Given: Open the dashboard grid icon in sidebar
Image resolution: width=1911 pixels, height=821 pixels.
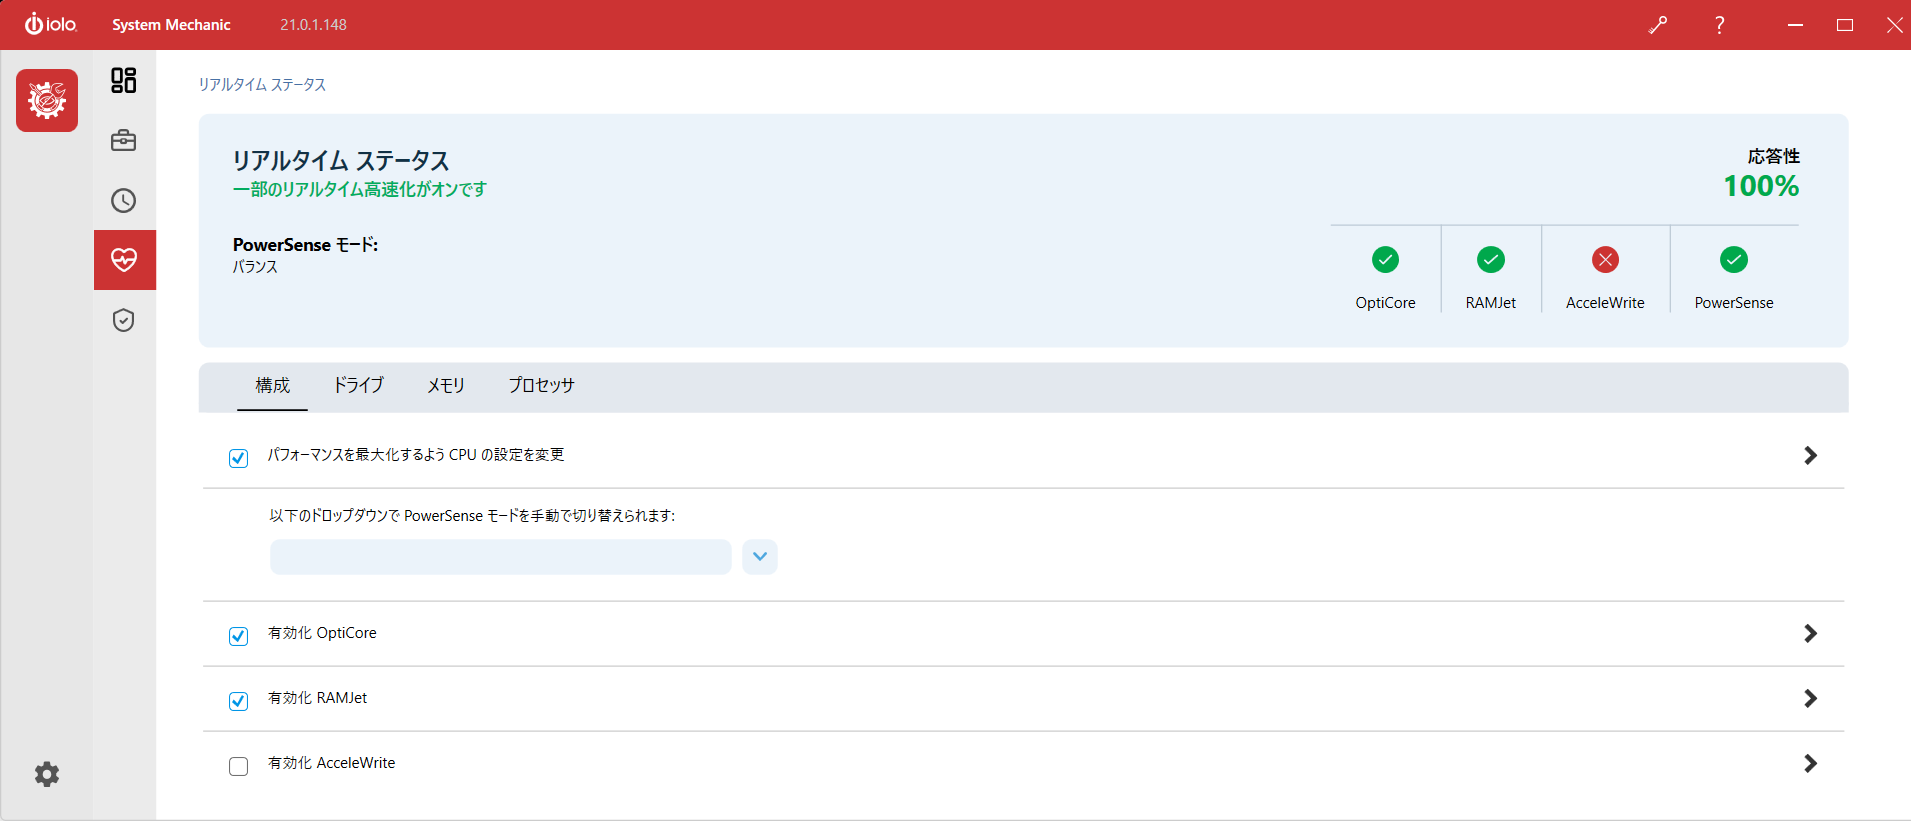Looking at the screenshot, I should pyautogui.click(x=124, y=80).
